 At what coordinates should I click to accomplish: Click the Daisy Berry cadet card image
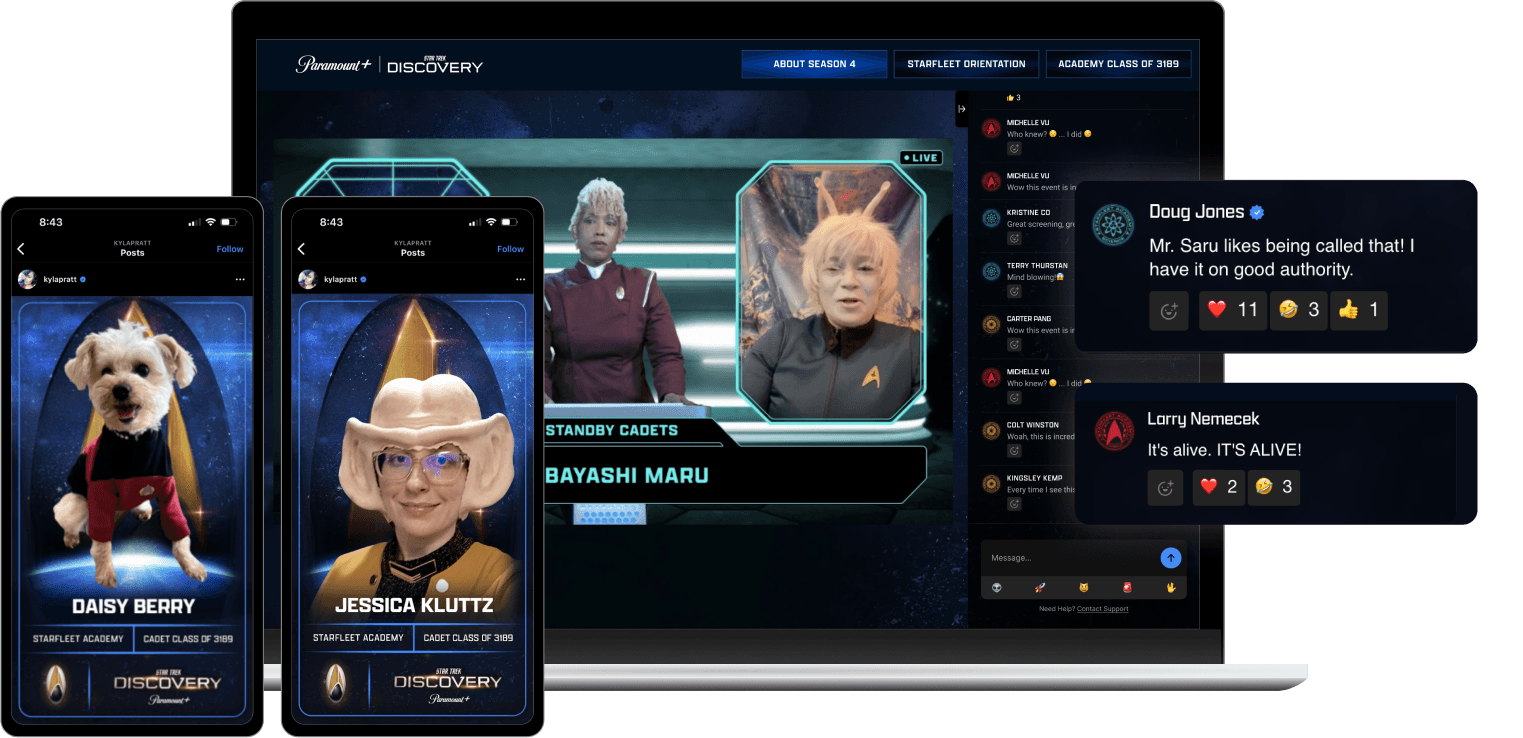click(133, 508)
